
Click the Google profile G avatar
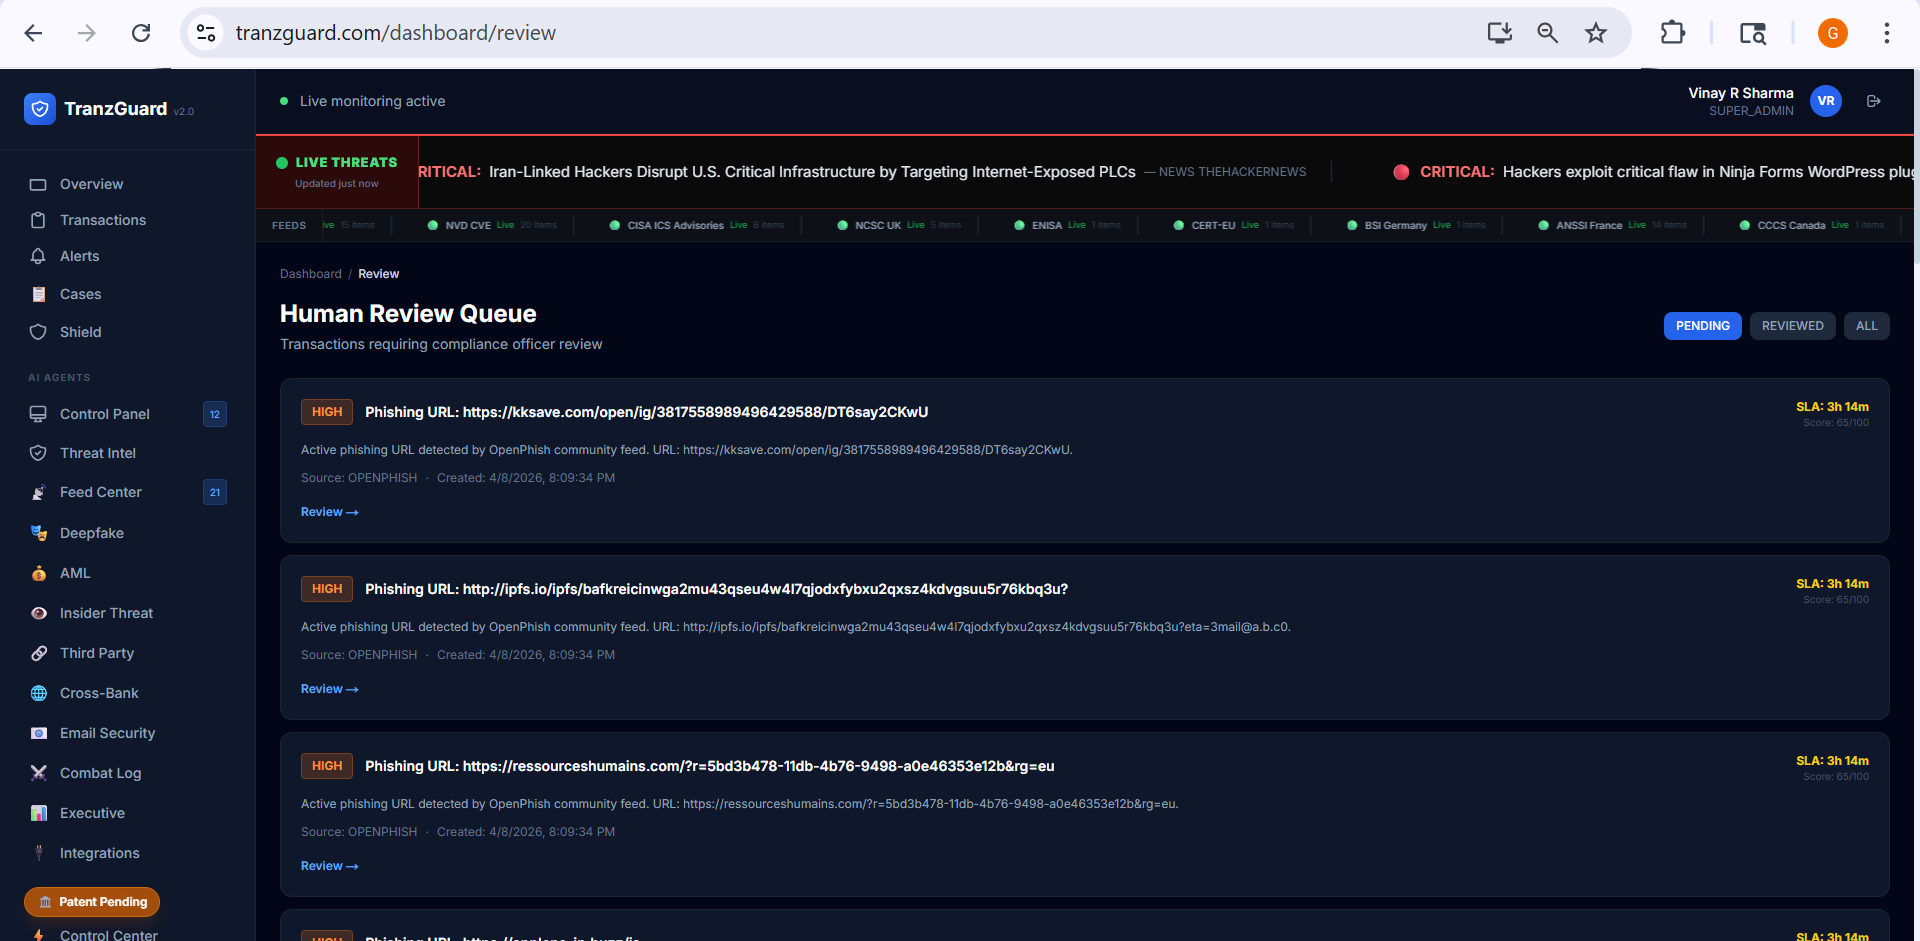[x=1833, y=33]
